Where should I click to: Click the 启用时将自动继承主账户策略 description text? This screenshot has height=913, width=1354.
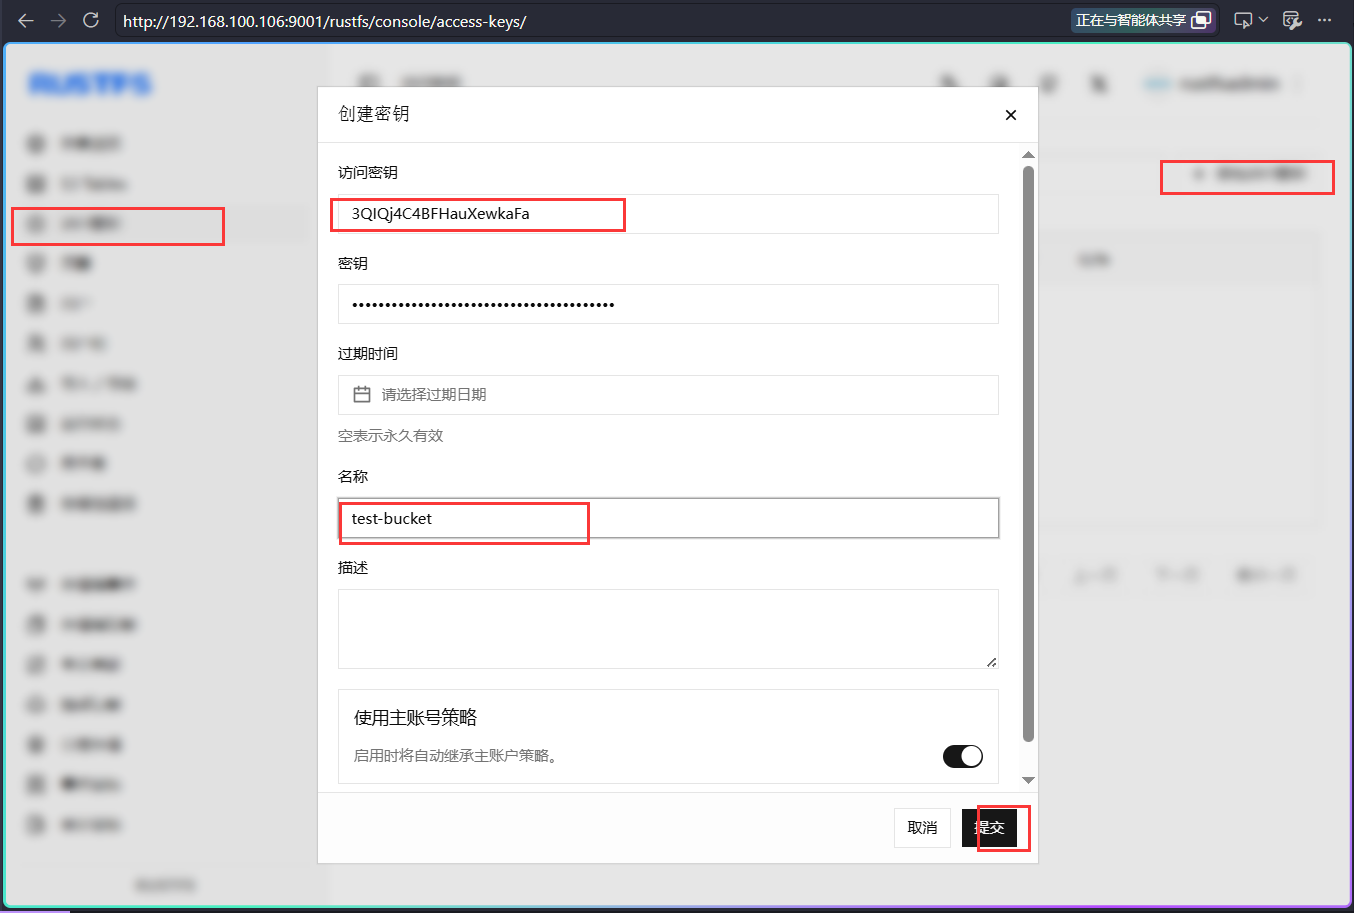click(456, 756)
